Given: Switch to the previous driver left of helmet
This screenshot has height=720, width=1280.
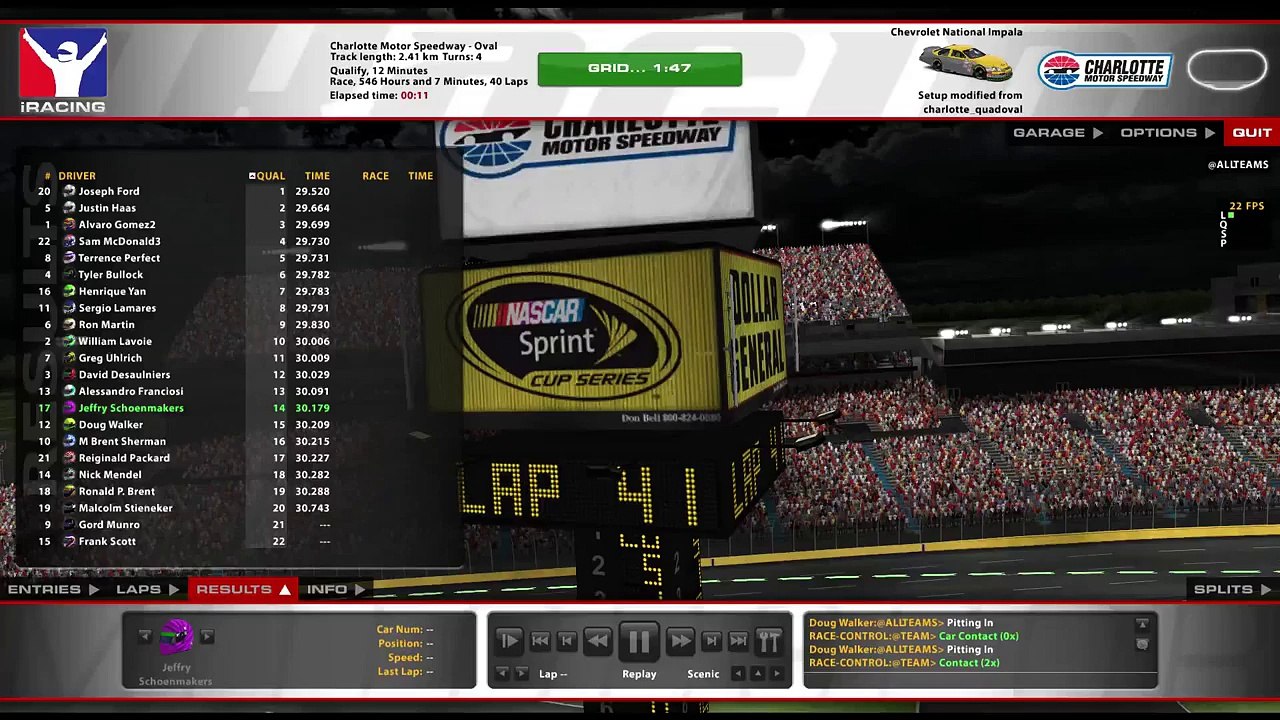Looking at the screenshot, I should (x=145, y=636).
